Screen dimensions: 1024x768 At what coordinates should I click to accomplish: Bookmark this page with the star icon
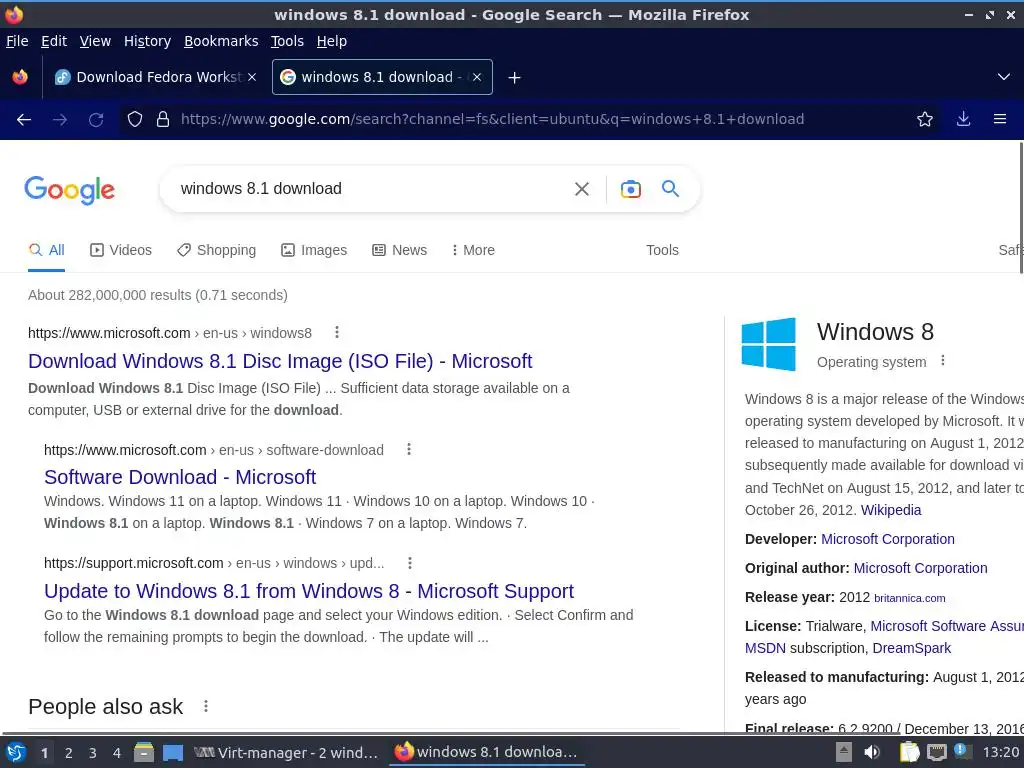(925, 120)
